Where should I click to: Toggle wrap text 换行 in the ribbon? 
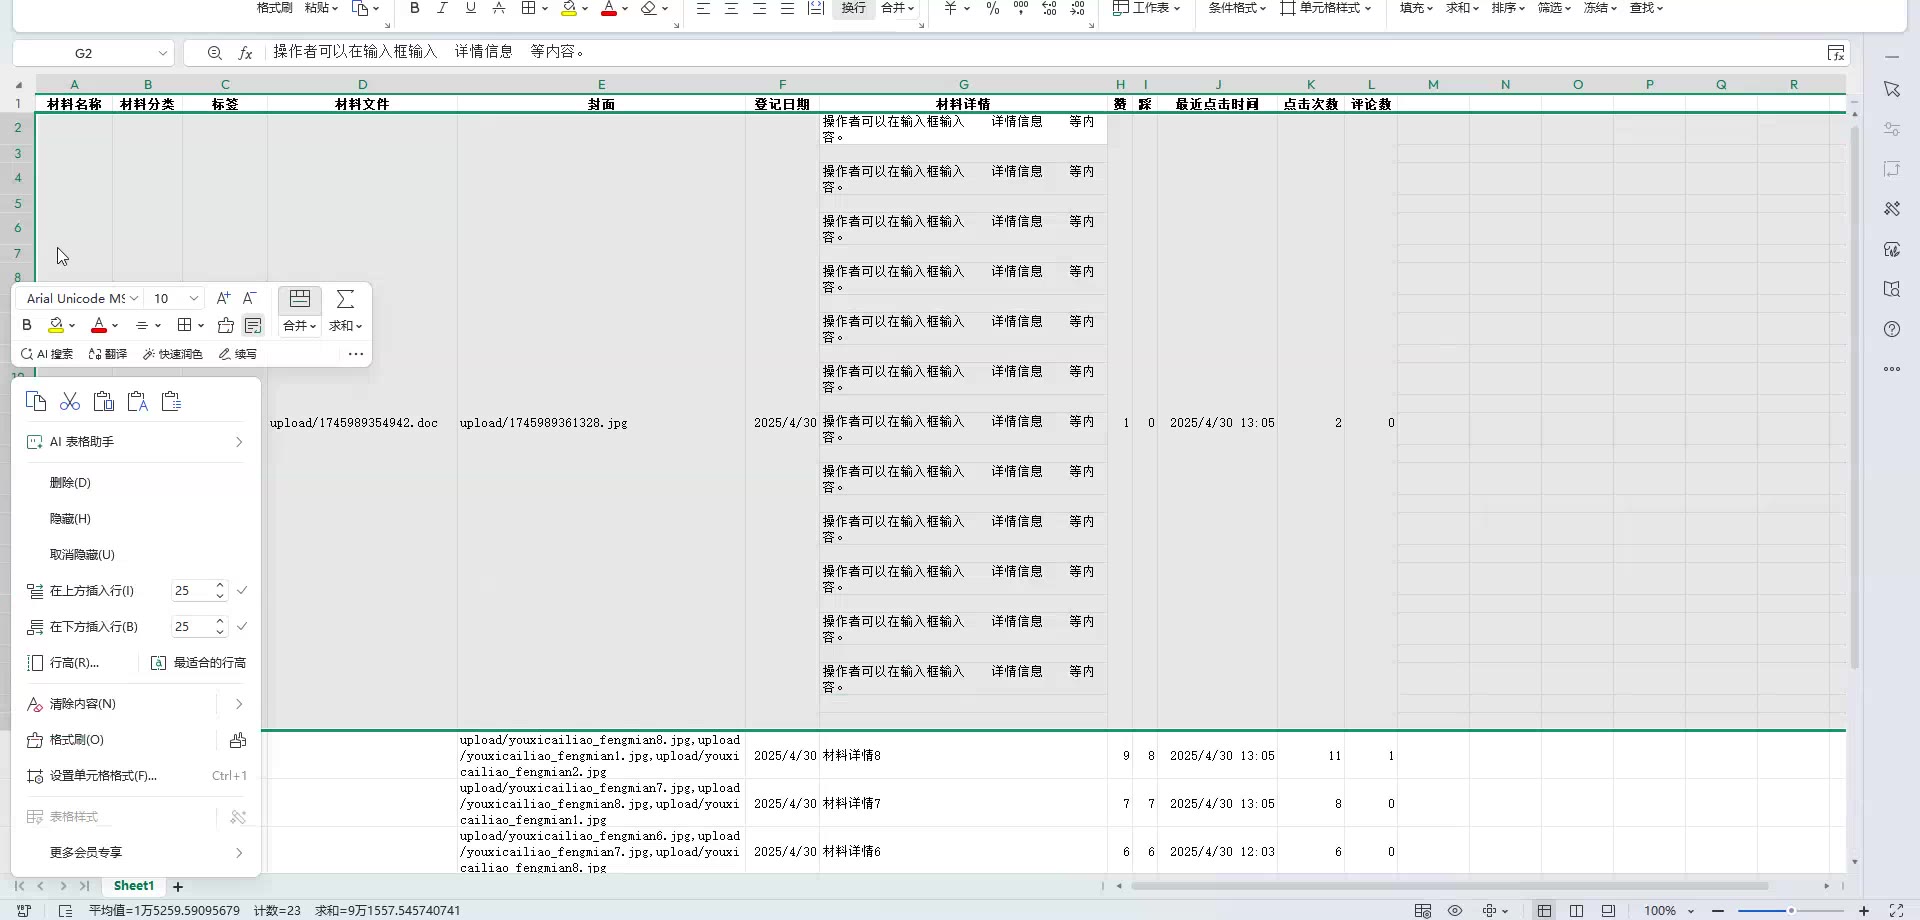click(x=854, y=8)
